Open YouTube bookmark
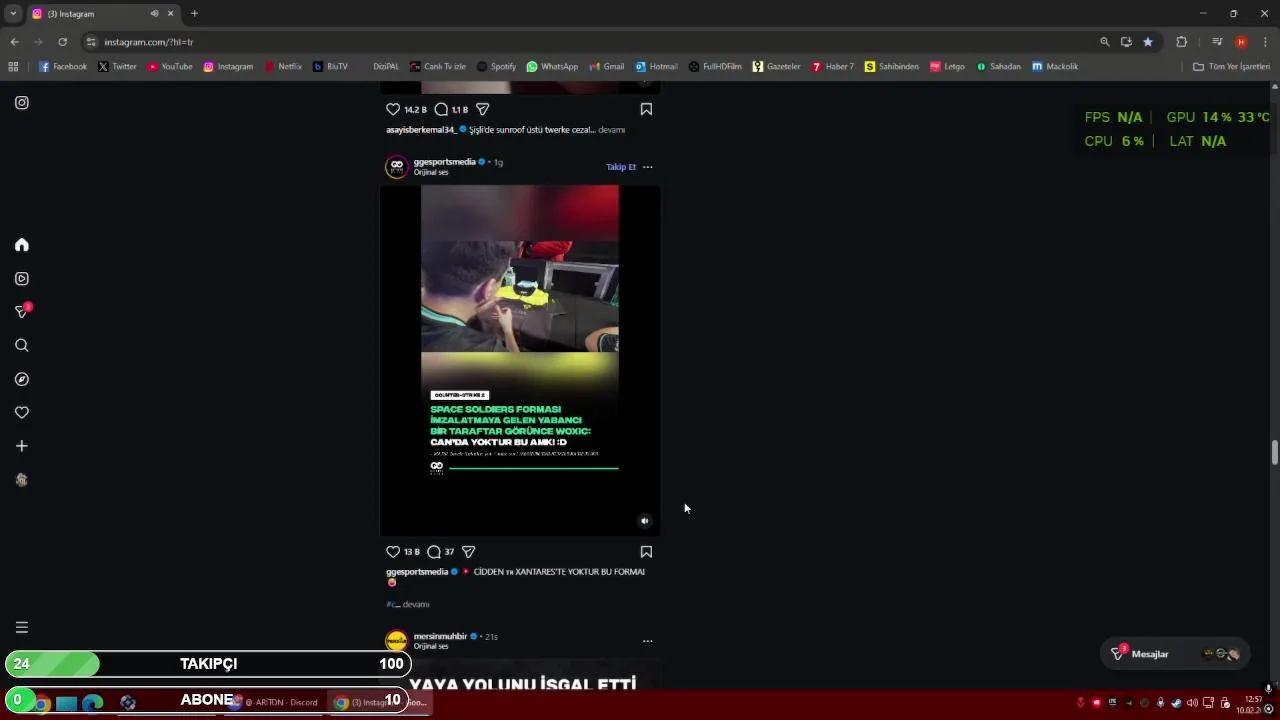 pos(170,67)
